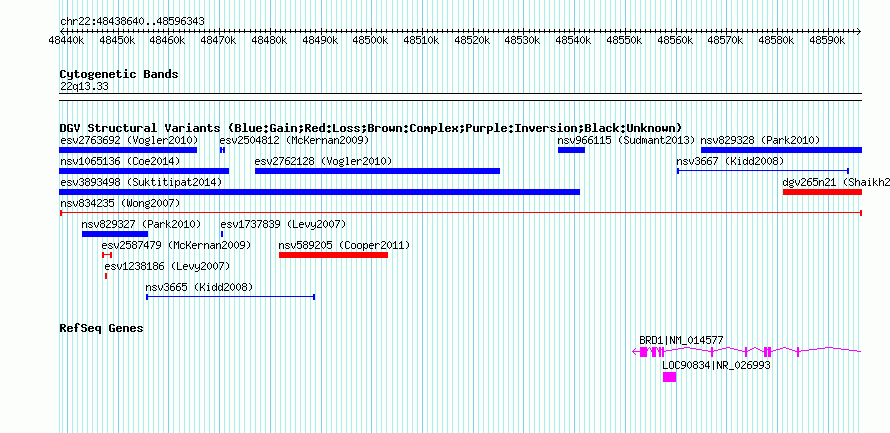The width and height of the screenshot is (890, 433).
Task: Open the BRD1|NM_014577 gene label
Action: (681, 340)
